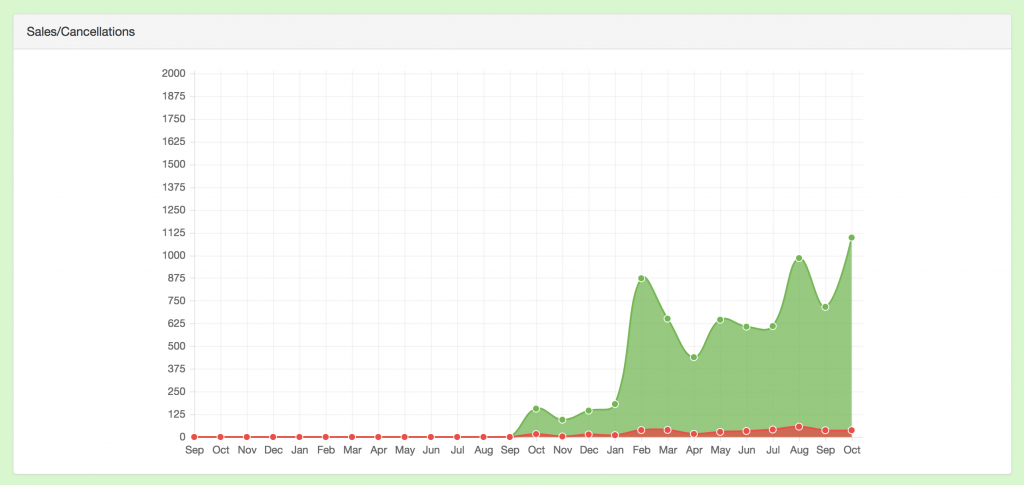1024x485 pixels.
Task: Click y-axis label 1625
Action: click(x=174, y=142)
